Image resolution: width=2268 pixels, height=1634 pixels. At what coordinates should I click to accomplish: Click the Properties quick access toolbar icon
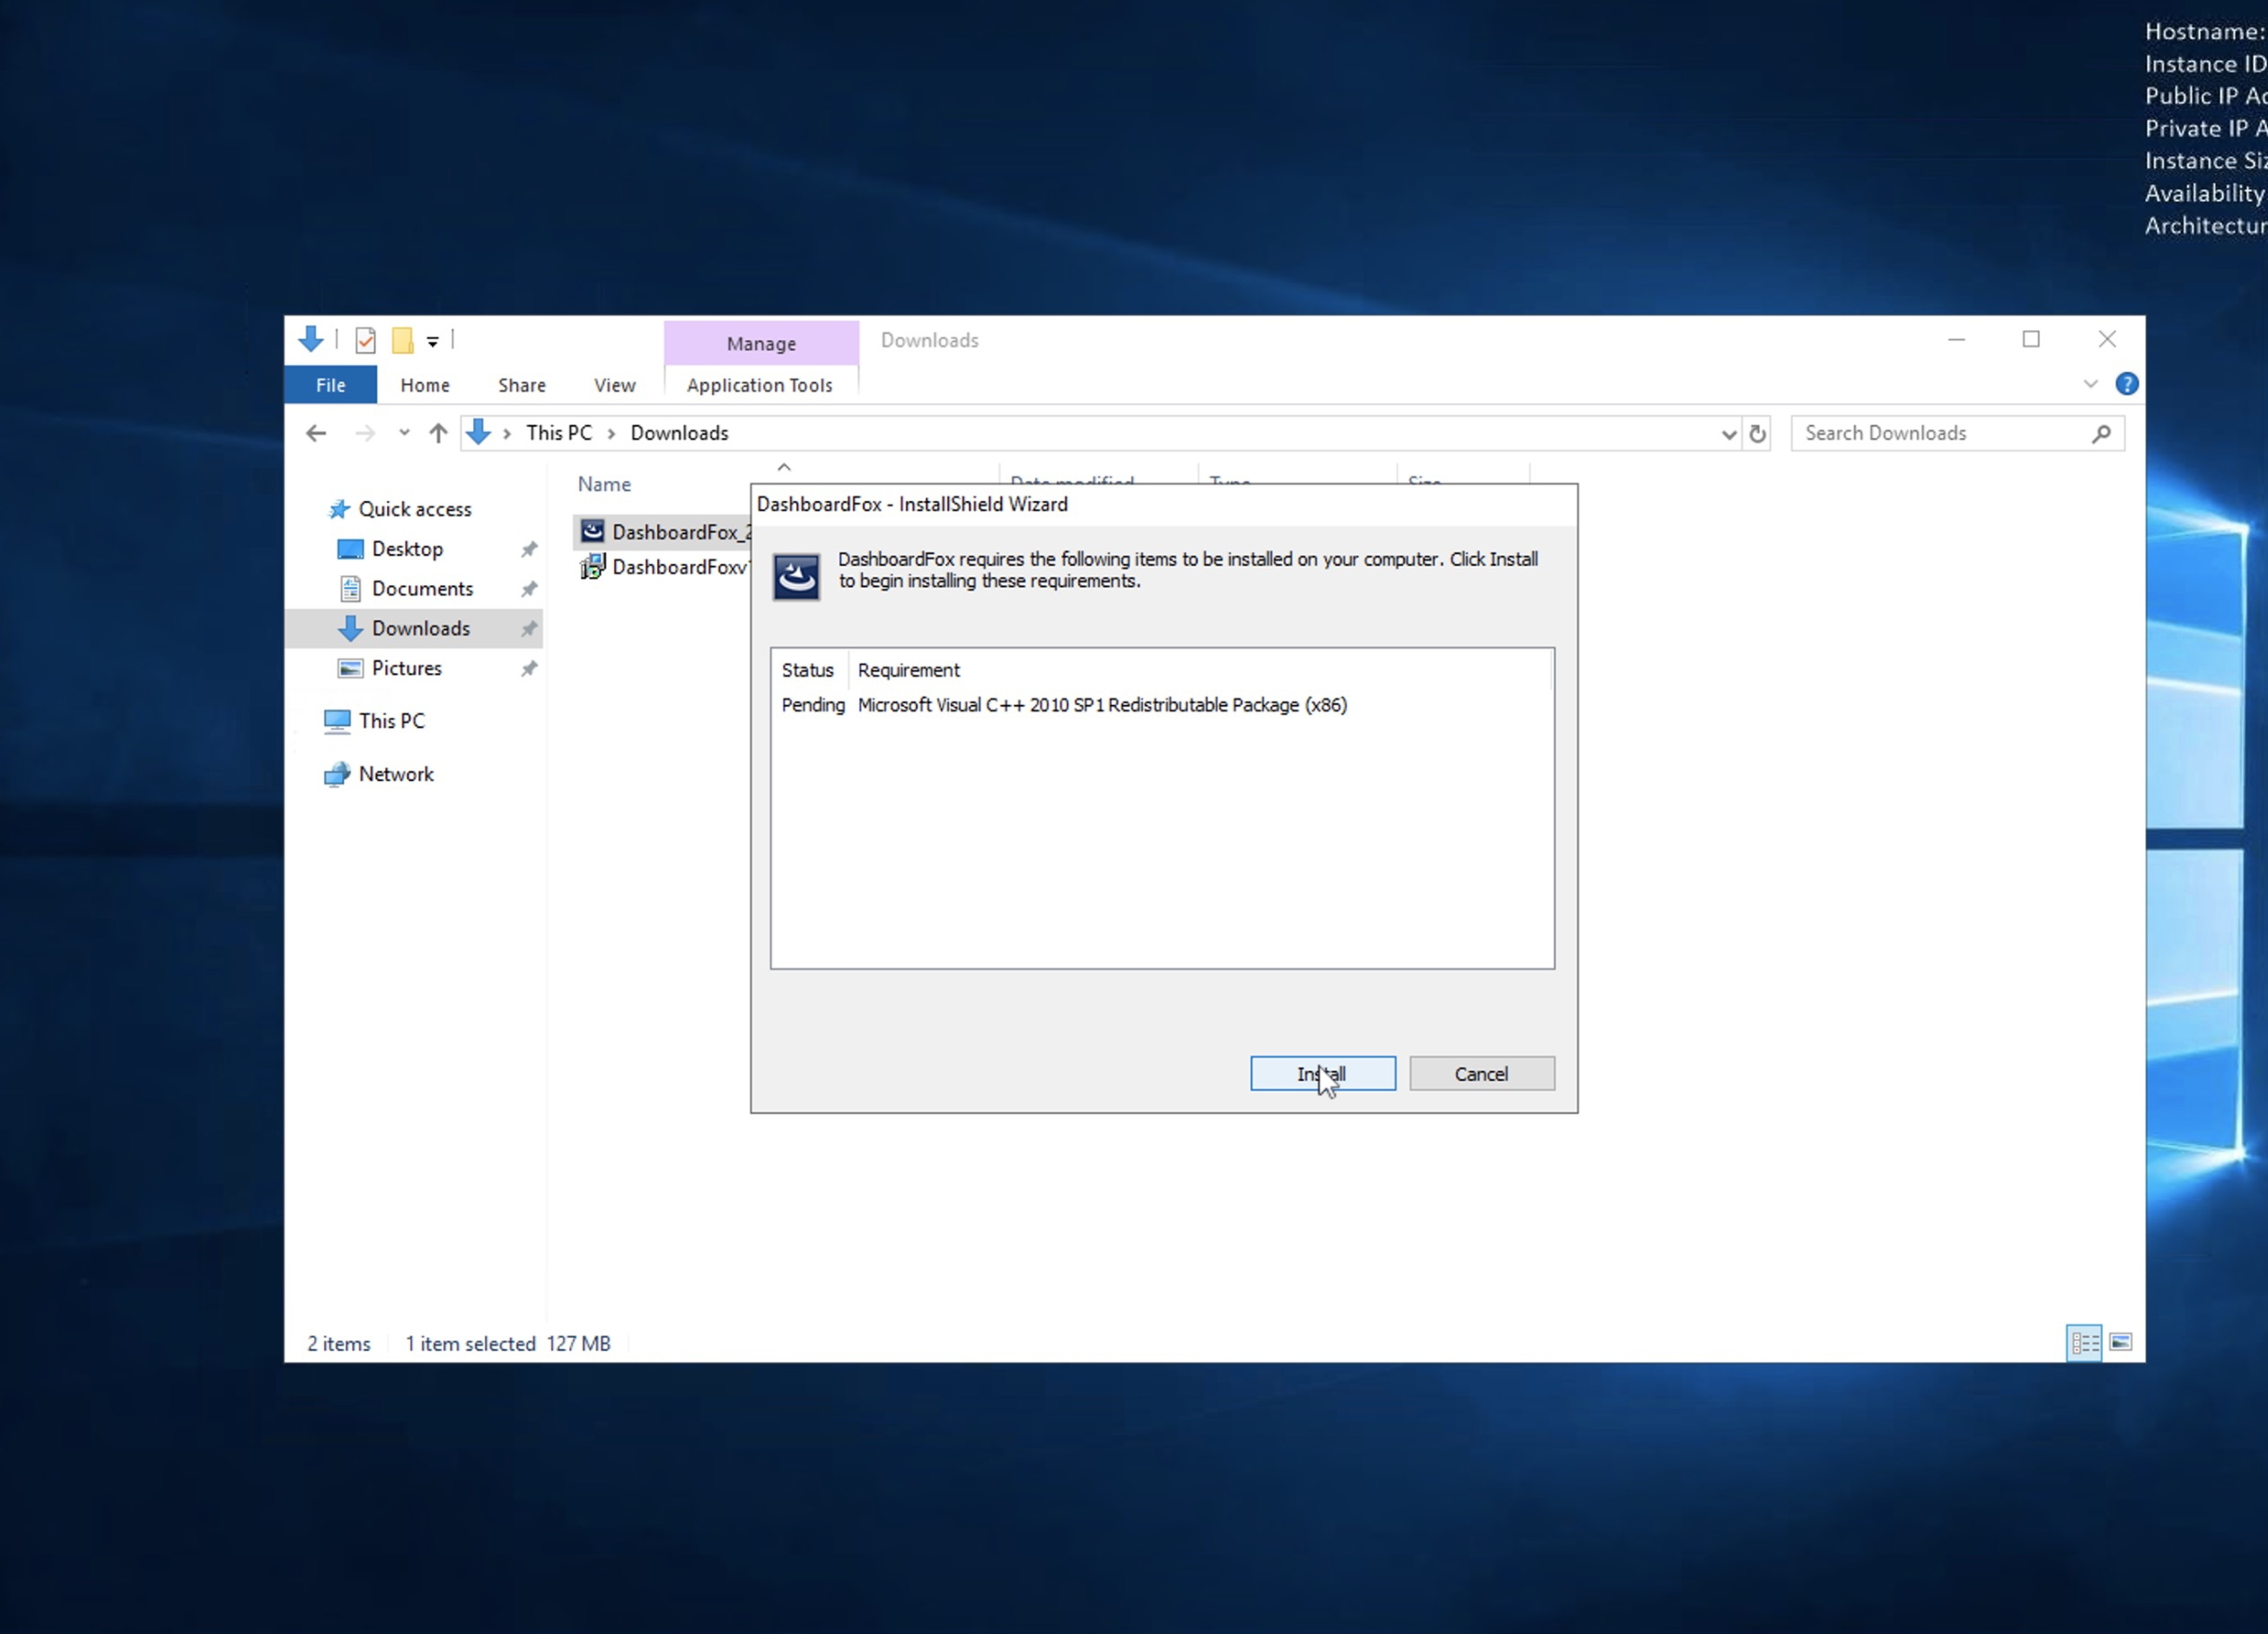pyautogui.click(x=366, y=341)
